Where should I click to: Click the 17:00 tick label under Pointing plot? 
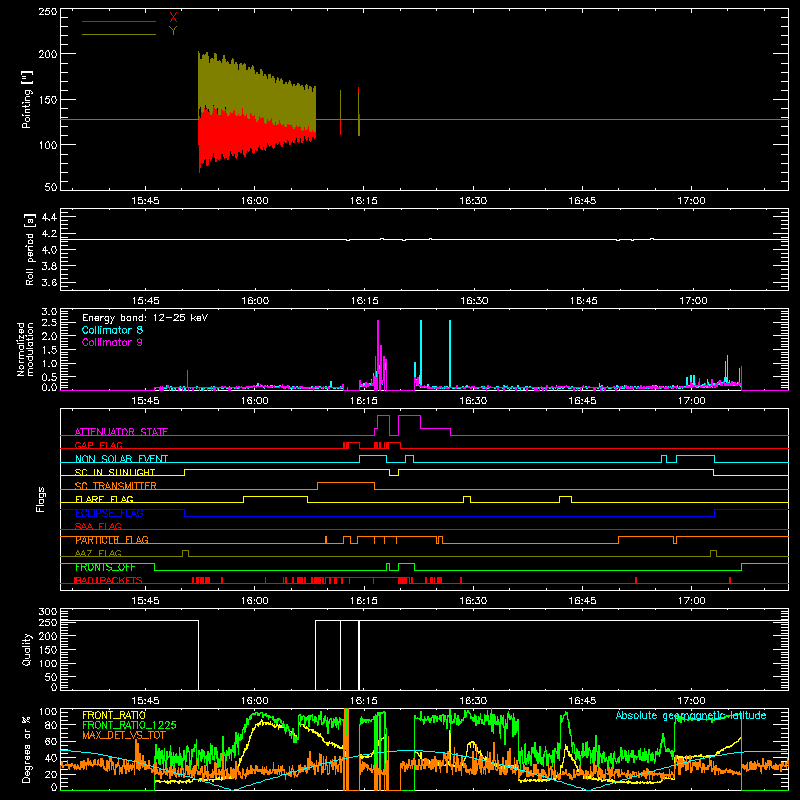tap(691, 201)
